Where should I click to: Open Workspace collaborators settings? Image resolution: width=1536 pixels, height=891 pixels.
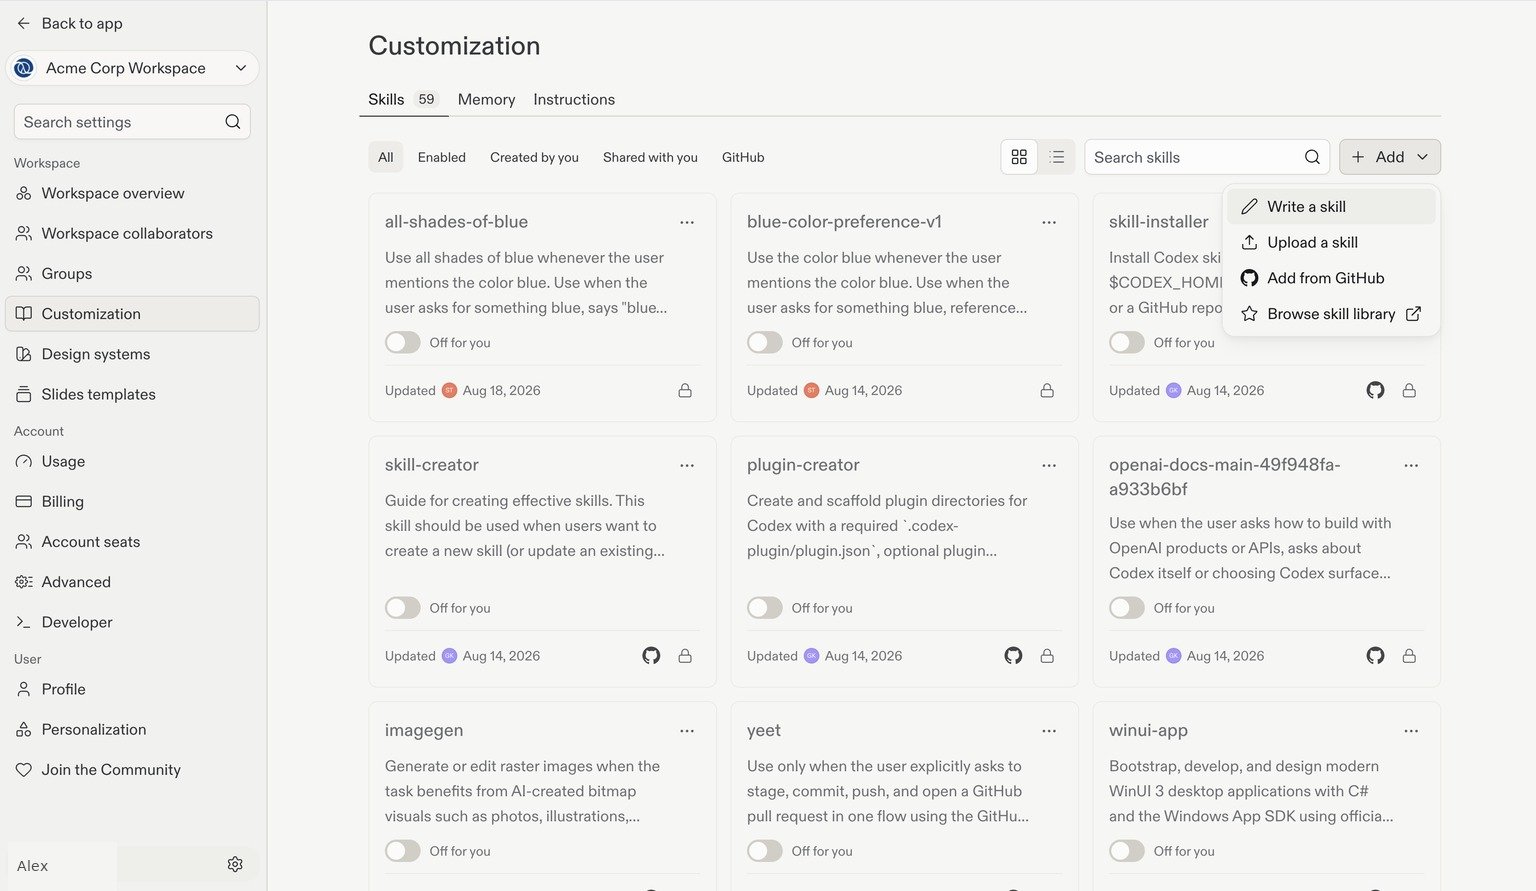[132, 233]
